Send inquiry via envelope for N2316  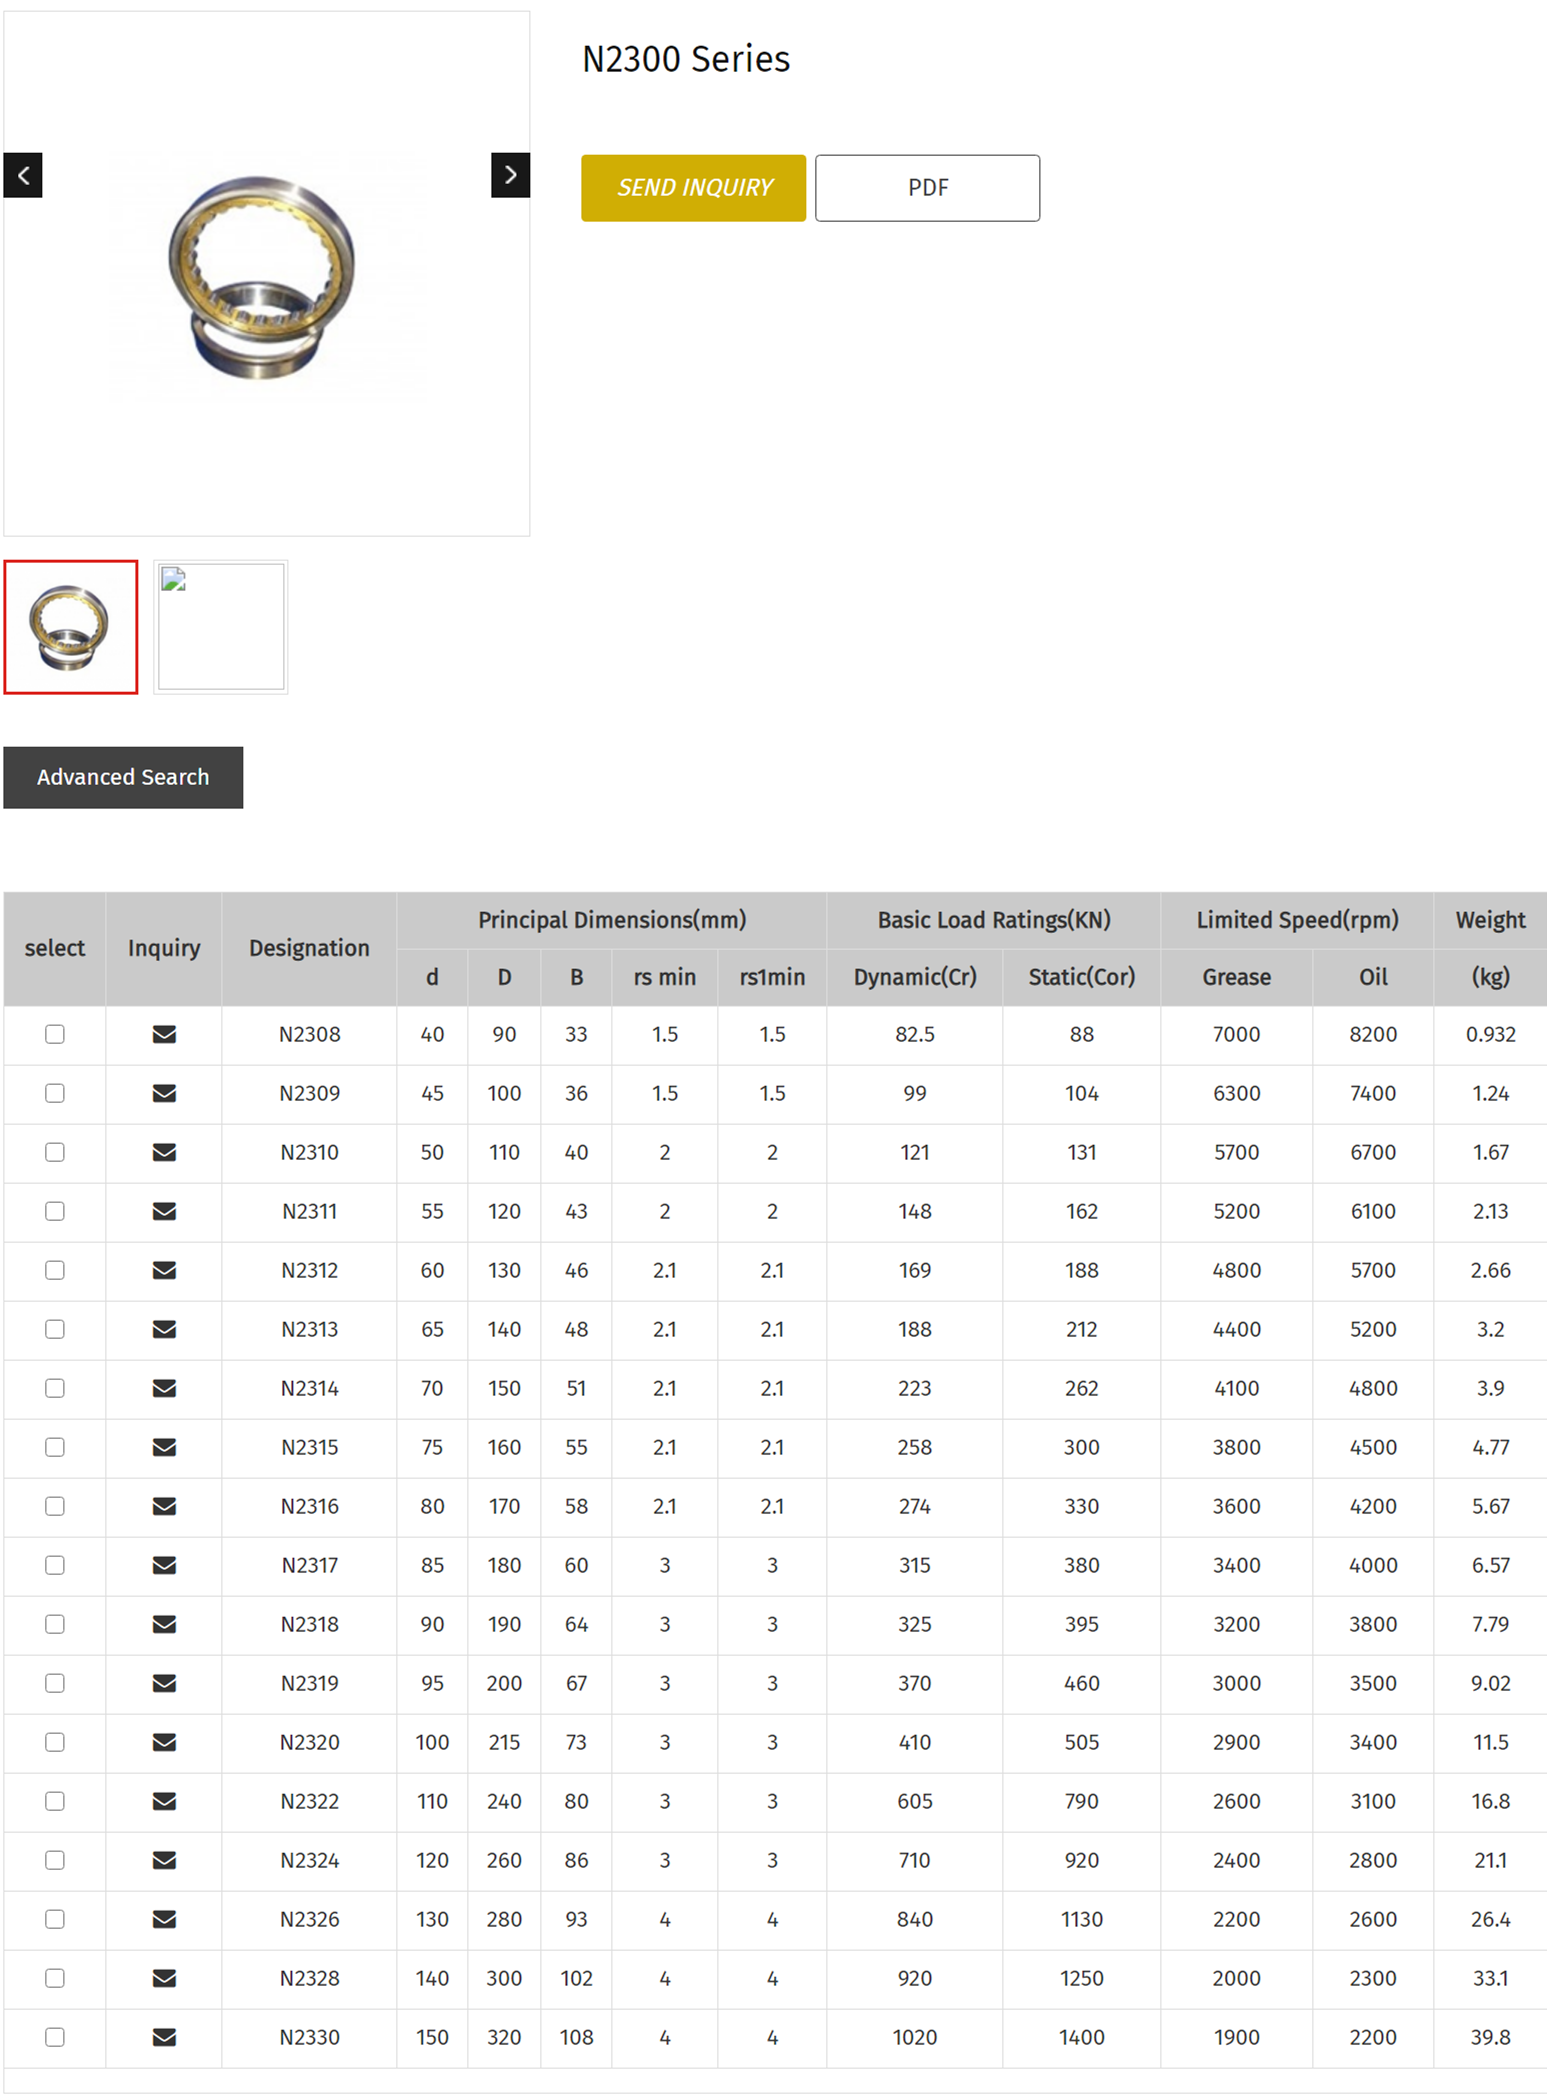(164, 1506)
